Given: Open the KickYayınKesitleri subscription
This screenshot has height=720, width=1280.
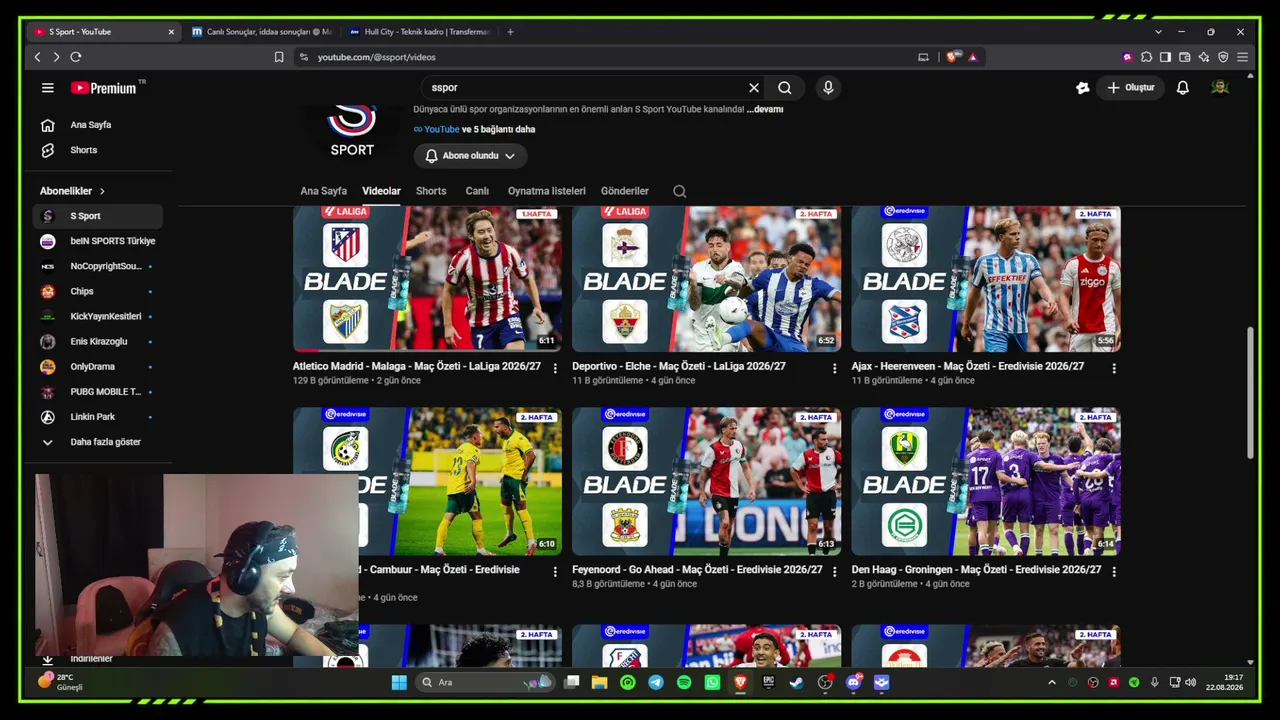Looking at the screenshot, I should click(x=98, y=316).
